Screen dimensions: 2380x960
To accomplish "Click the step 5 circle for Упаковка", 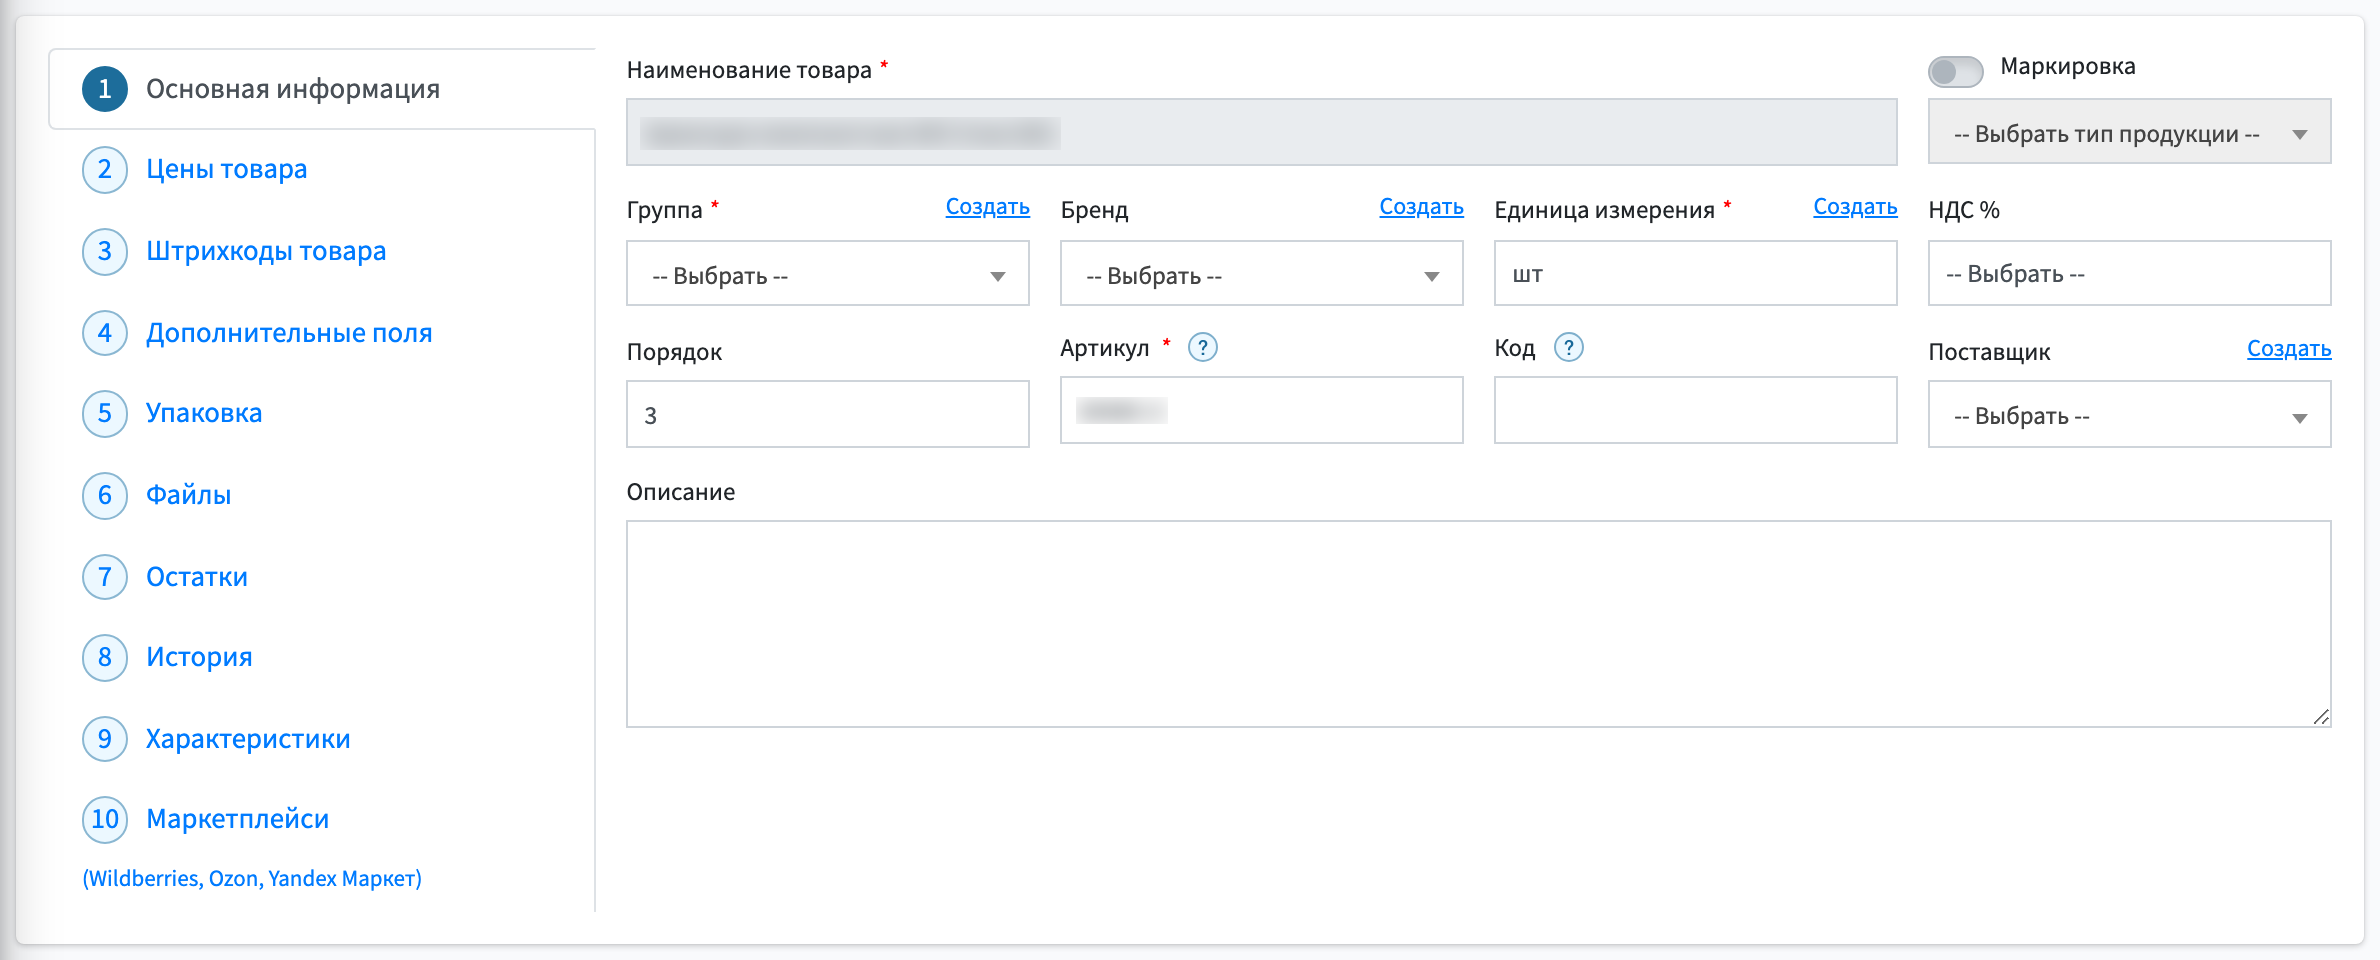I will click(x=105, y=414).
